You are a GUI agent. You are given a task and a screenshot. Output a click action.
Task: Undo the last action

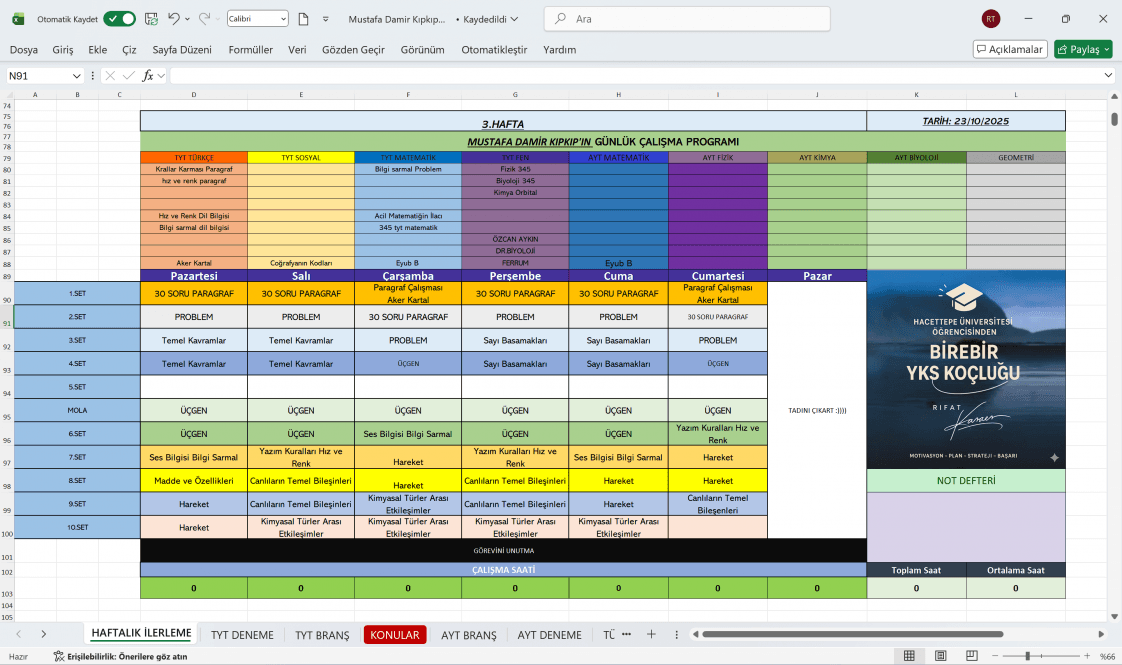(x=173, y=19)
